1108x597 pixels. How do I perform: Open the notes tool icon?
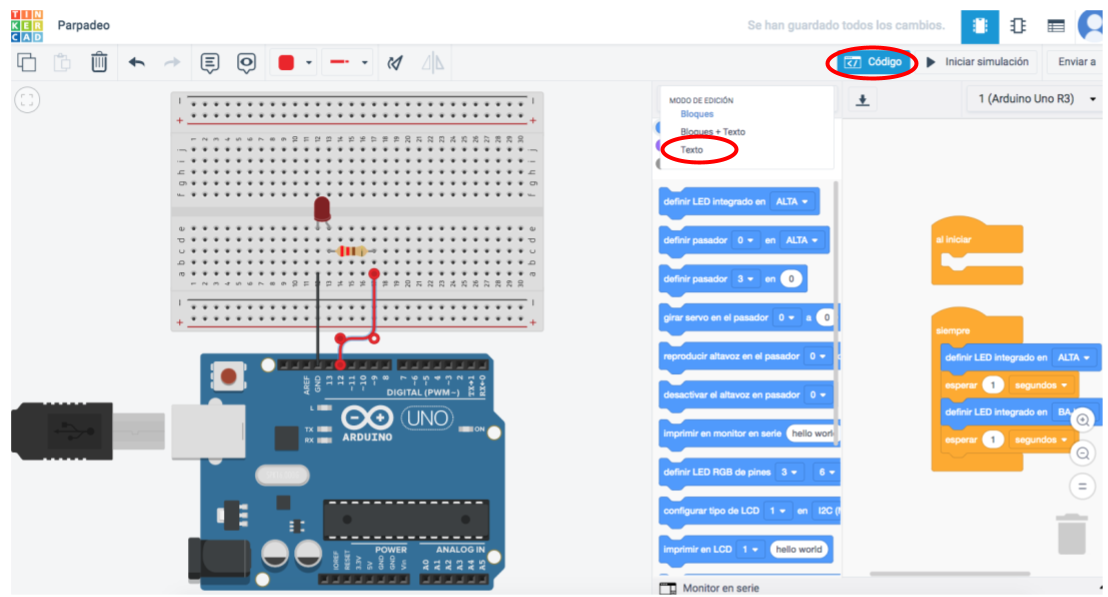(x=209, y=63)
